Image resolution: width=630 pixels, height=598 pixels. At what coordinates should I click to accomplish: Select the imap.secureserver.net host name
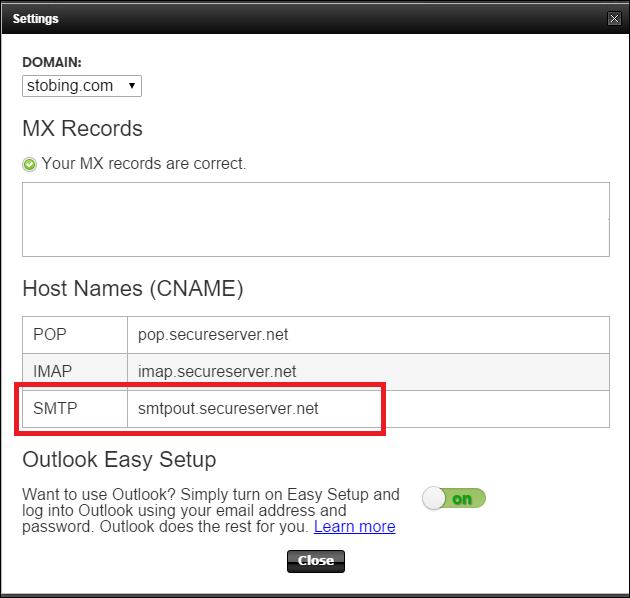tap(217, 372)
